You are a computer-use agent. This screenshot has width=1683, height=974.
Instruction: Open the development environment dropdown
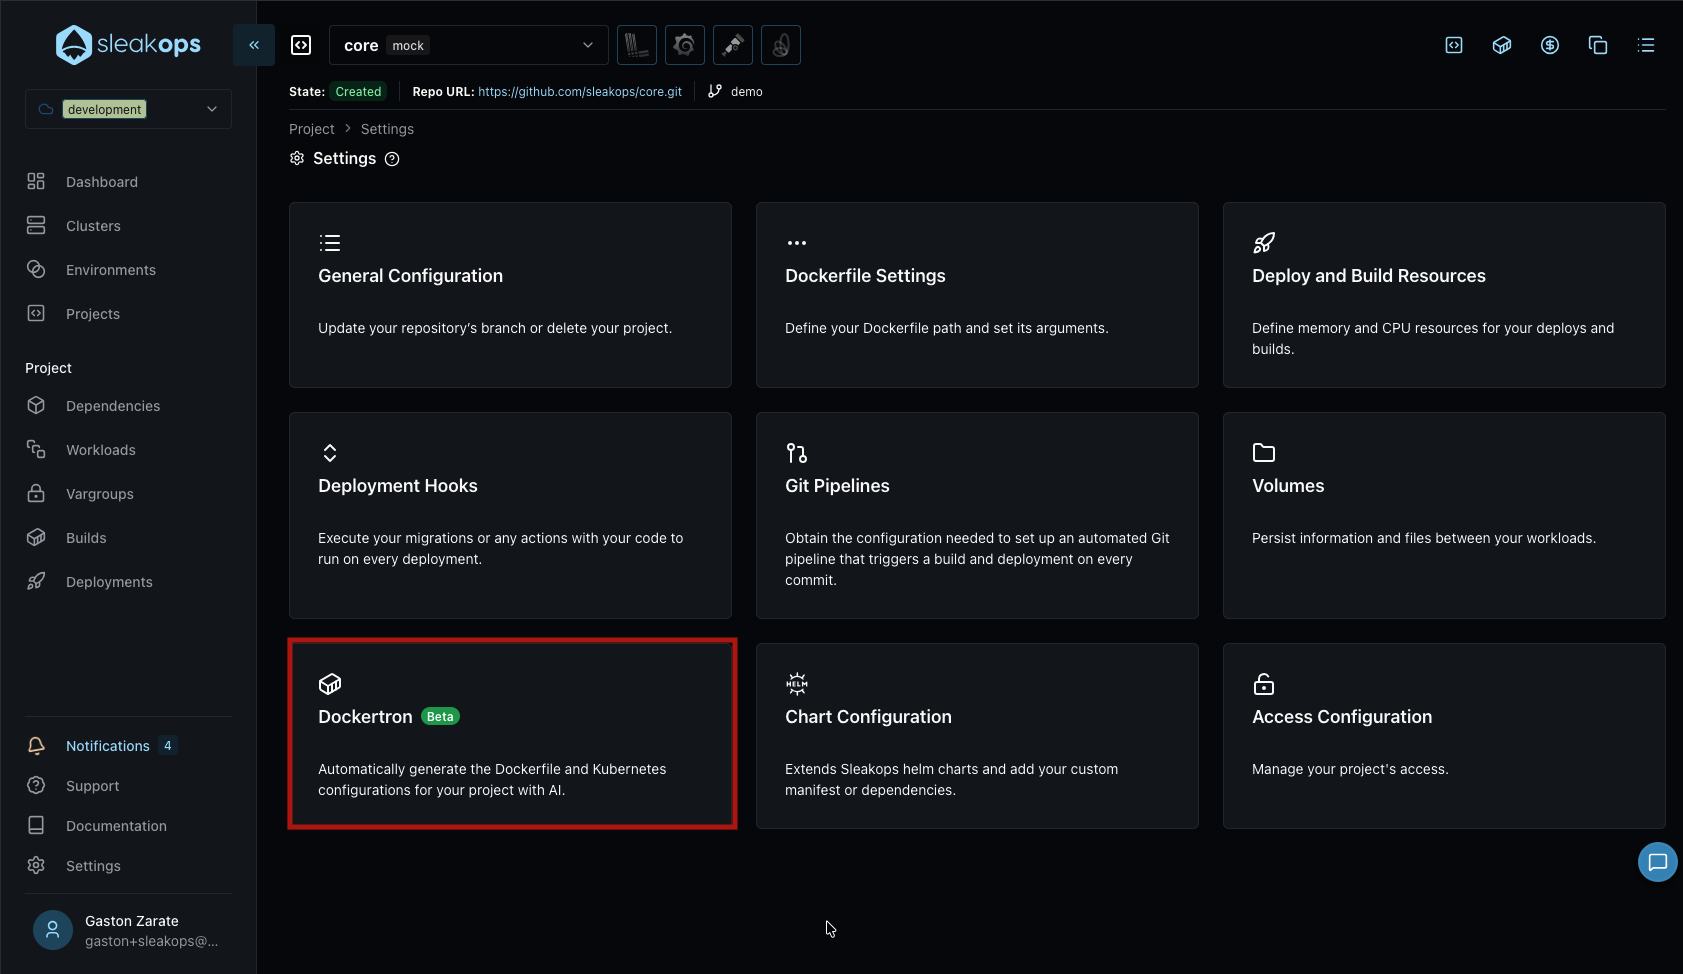point(127,108)
